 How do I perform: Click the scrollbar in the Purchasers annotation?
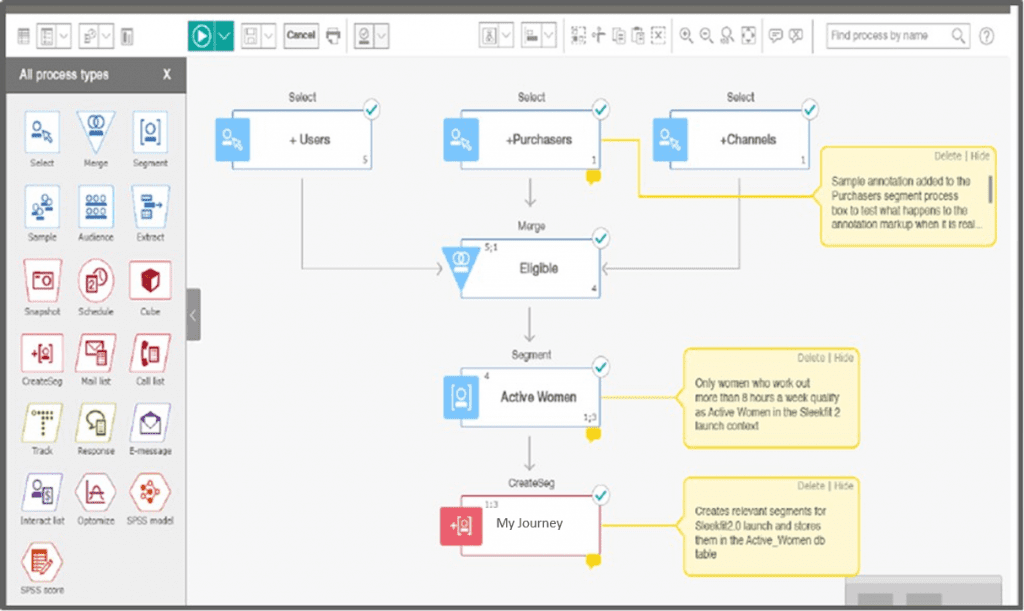990,189
